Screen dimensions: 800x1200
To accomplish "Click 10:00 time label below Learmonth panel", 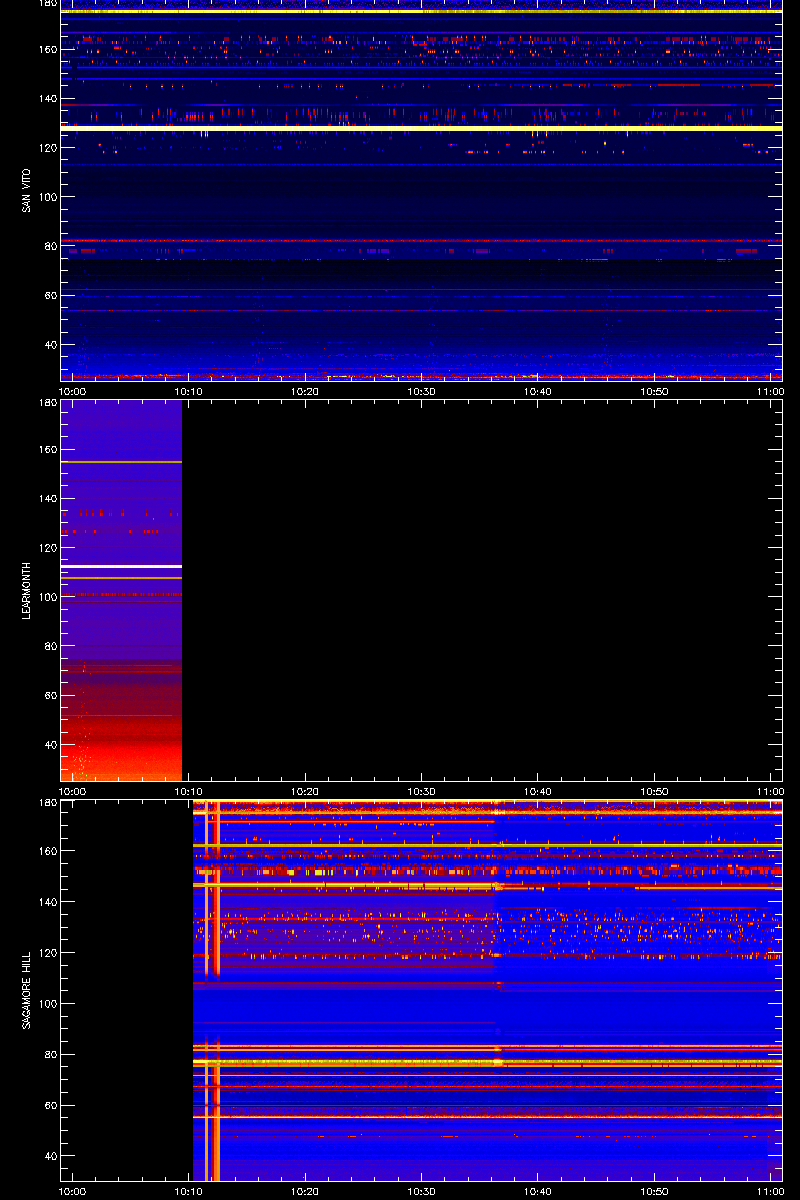I will point(73,791).
